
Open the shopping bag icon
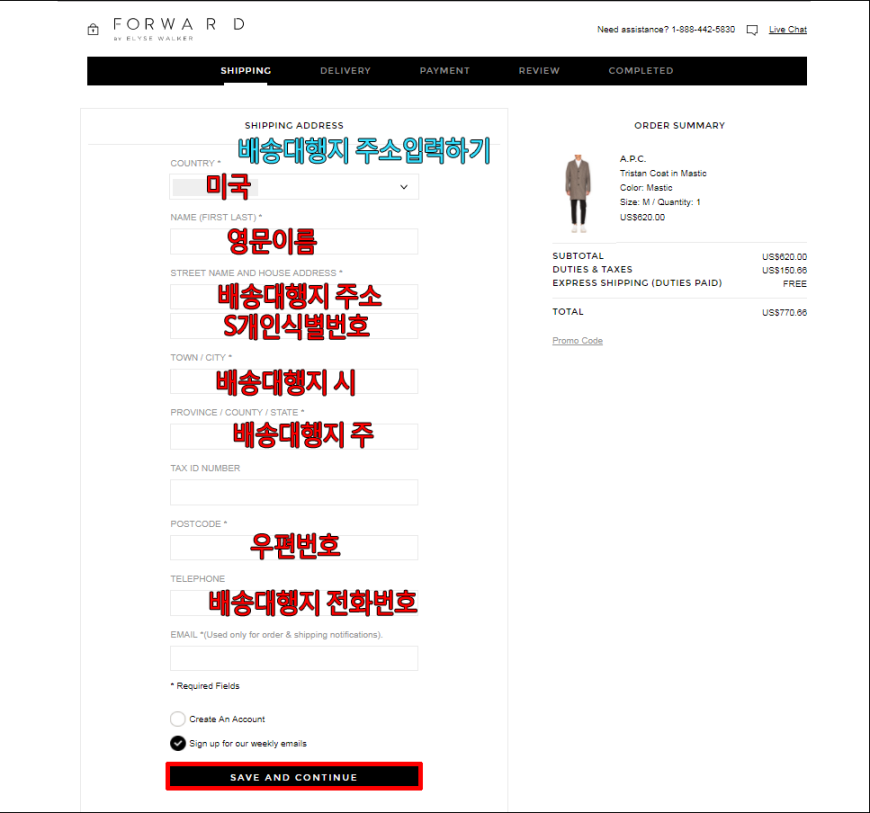pyautogui.click(x=93, y=29)
